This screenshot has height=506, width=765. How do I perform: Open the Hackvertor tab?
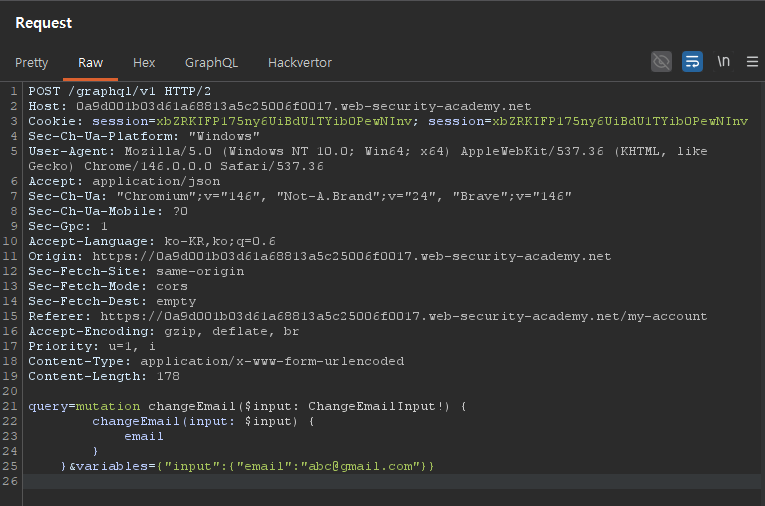(x=299, y=62)
